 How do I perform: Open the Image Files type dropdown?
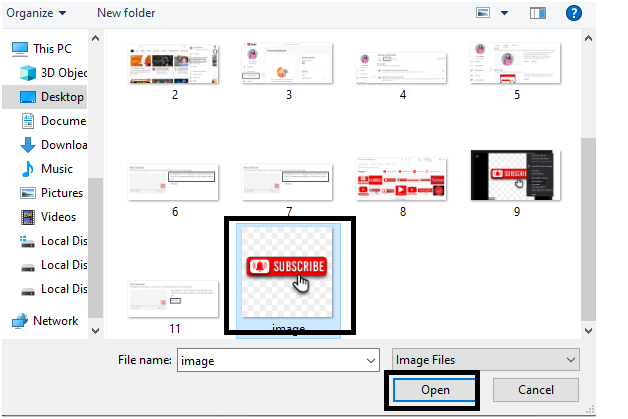(x=486, y=360)
